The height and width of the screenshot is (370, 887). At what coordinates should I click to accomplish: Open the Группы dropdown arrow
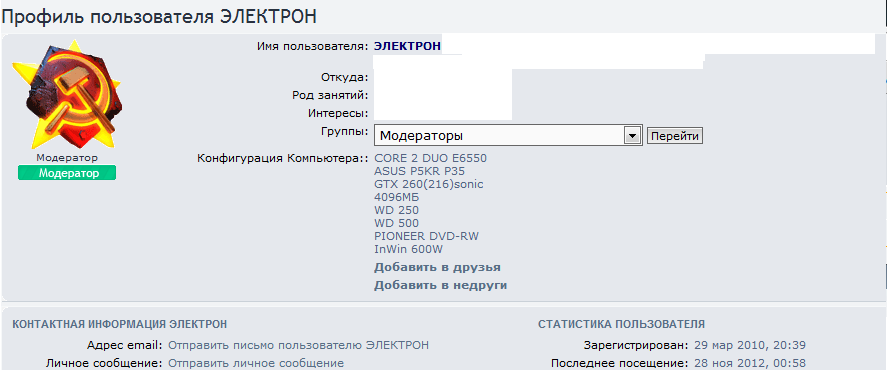tap(632, 136)
